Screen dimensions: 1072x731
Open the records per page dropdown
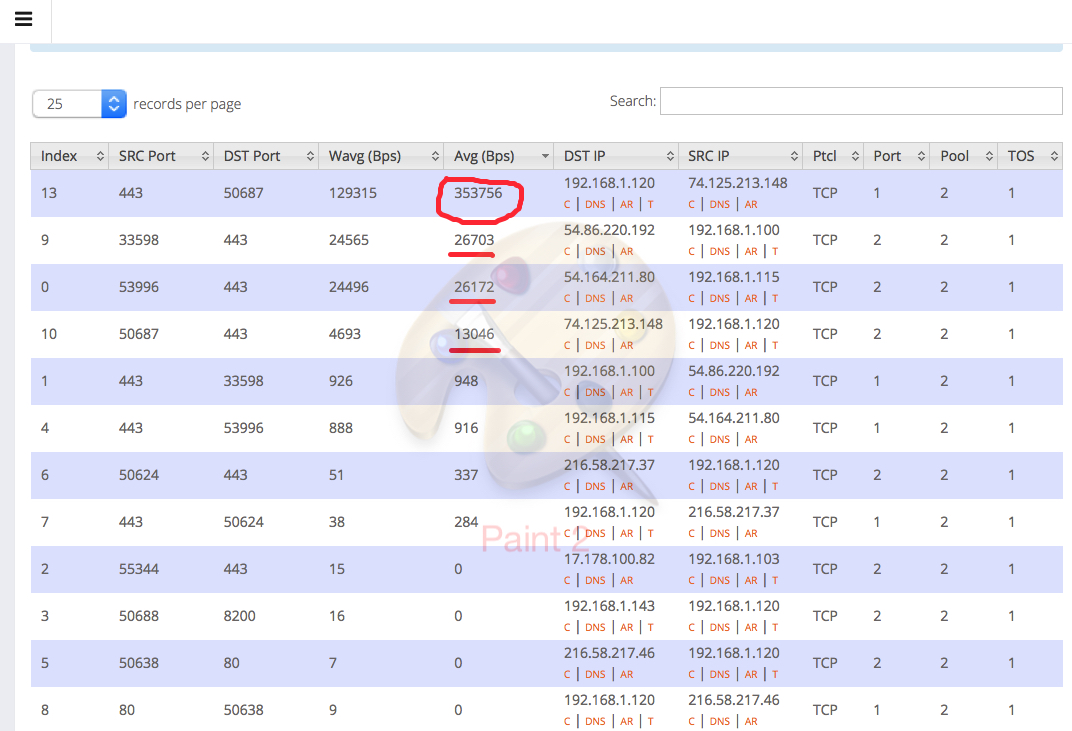79,104
